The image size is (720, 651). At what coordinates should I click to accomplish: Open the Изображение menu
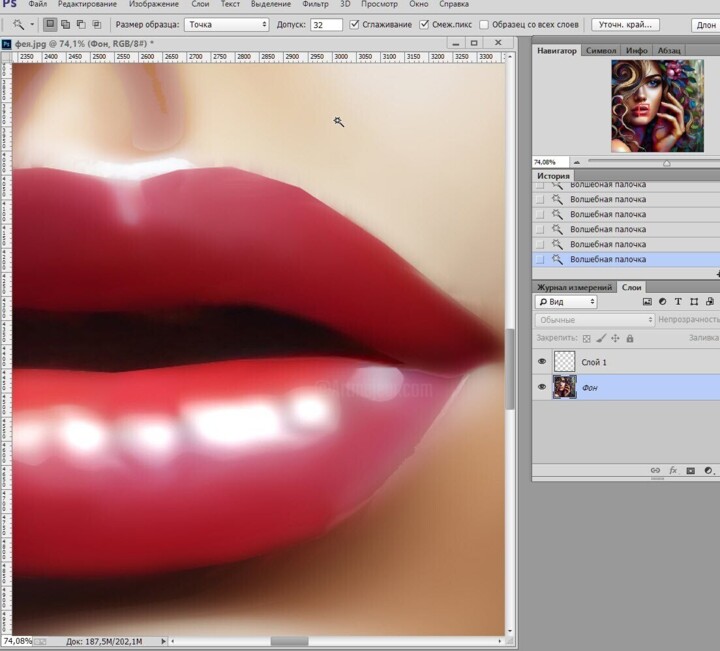(154, 4)
